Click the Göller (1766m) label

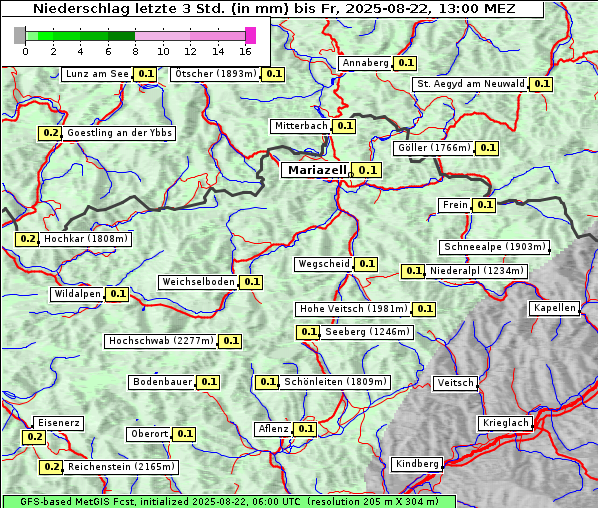(x=434, y=148)
